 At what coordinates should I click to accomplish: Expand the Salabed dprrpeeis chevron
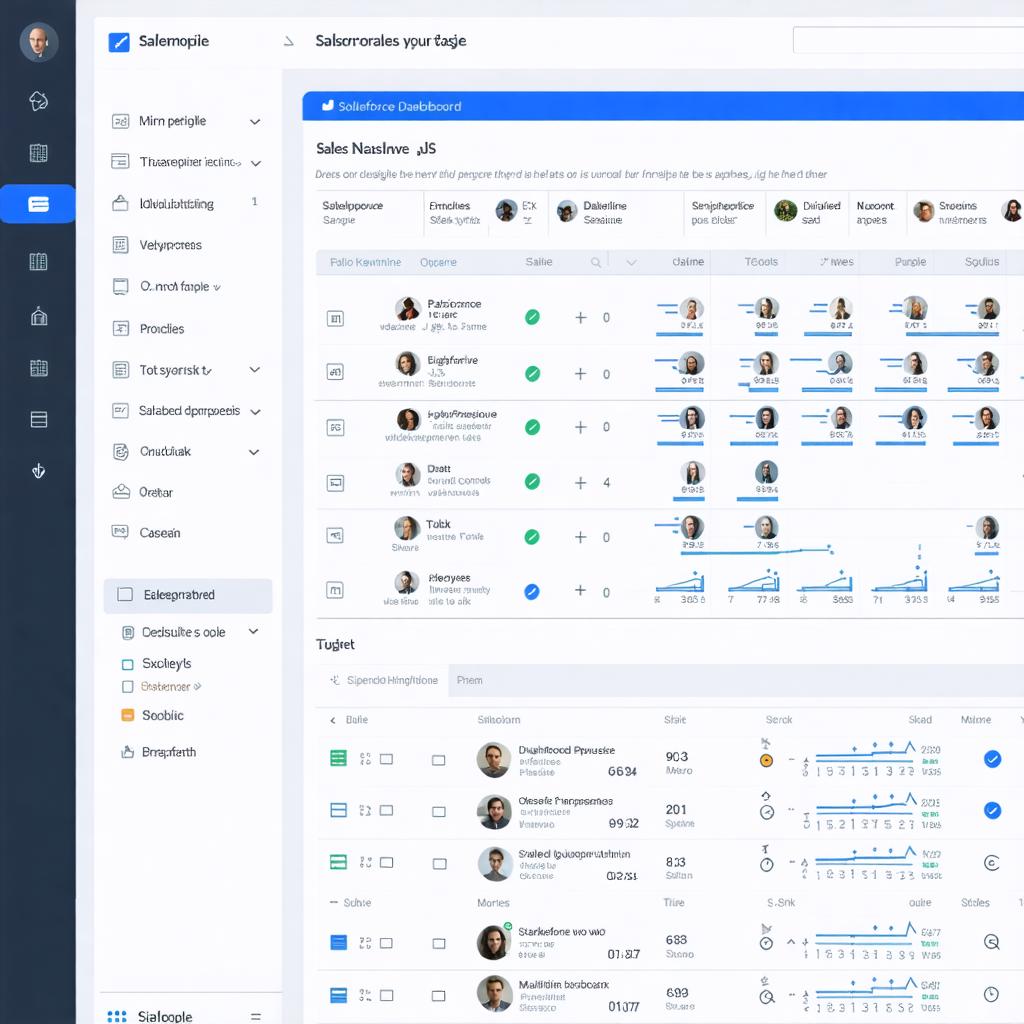coord(255,411)
